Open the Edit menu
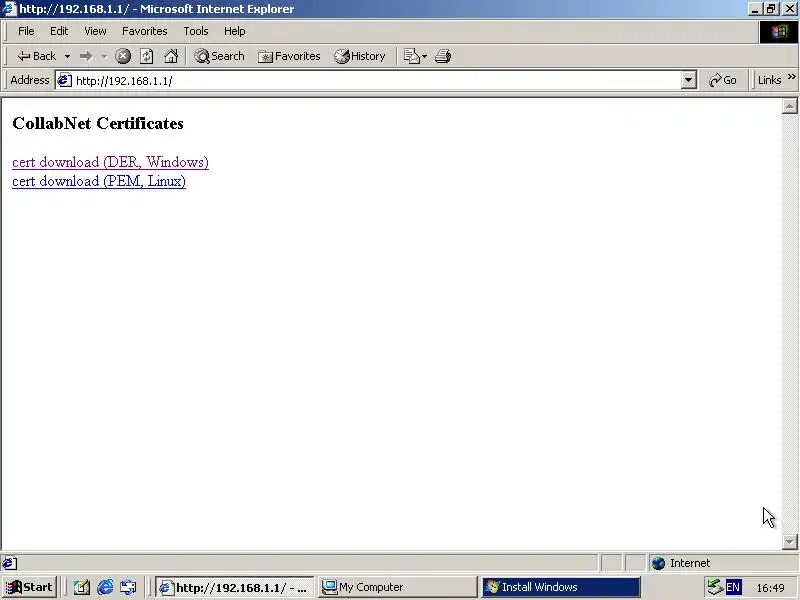The image size is (800, 600). (59, 31)
